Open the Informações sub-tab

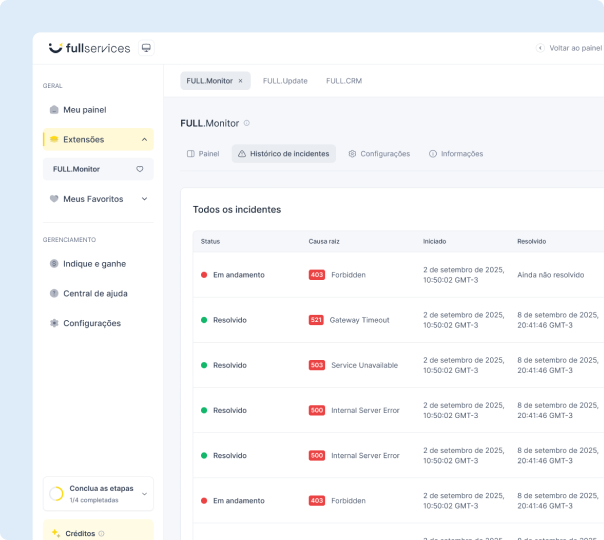tap(455, 154)
